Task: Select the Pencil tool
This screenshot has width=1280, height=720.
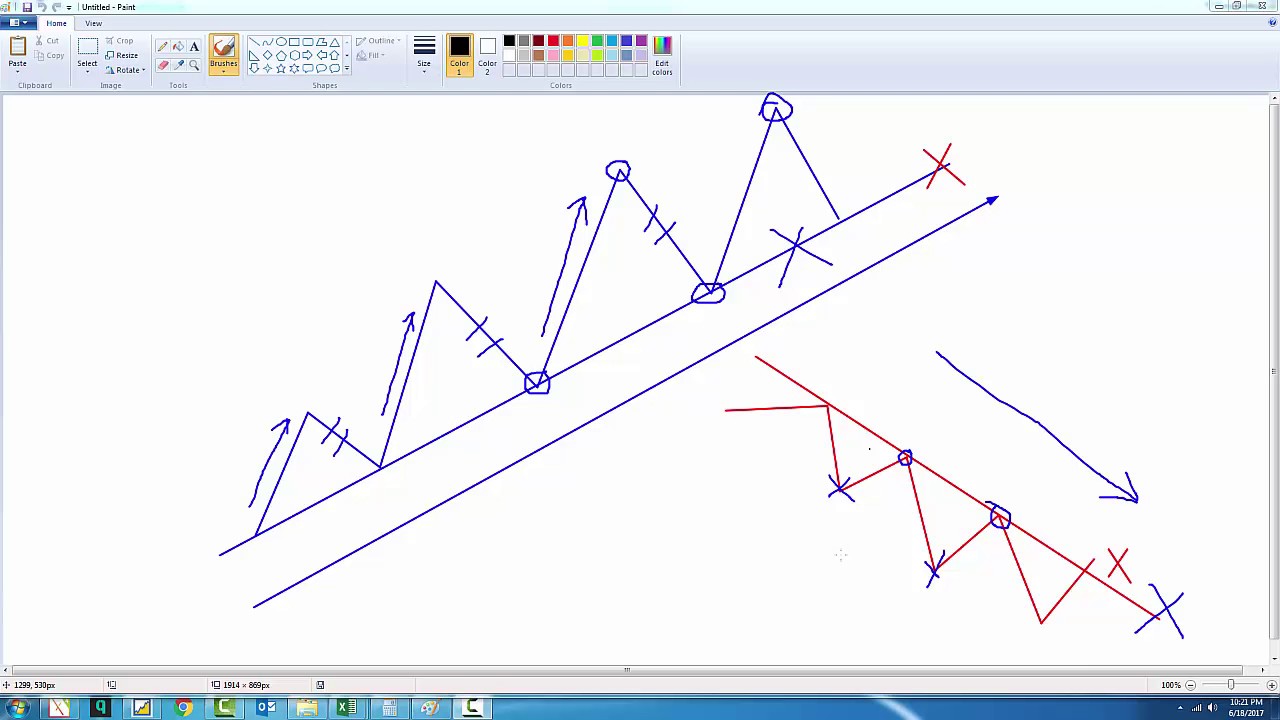Action: (x=163, y=47)
